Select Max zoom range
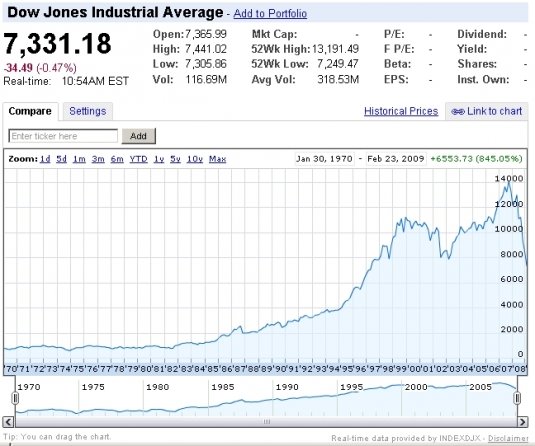Viewport: 535px width, 446px height. point(217,159)
